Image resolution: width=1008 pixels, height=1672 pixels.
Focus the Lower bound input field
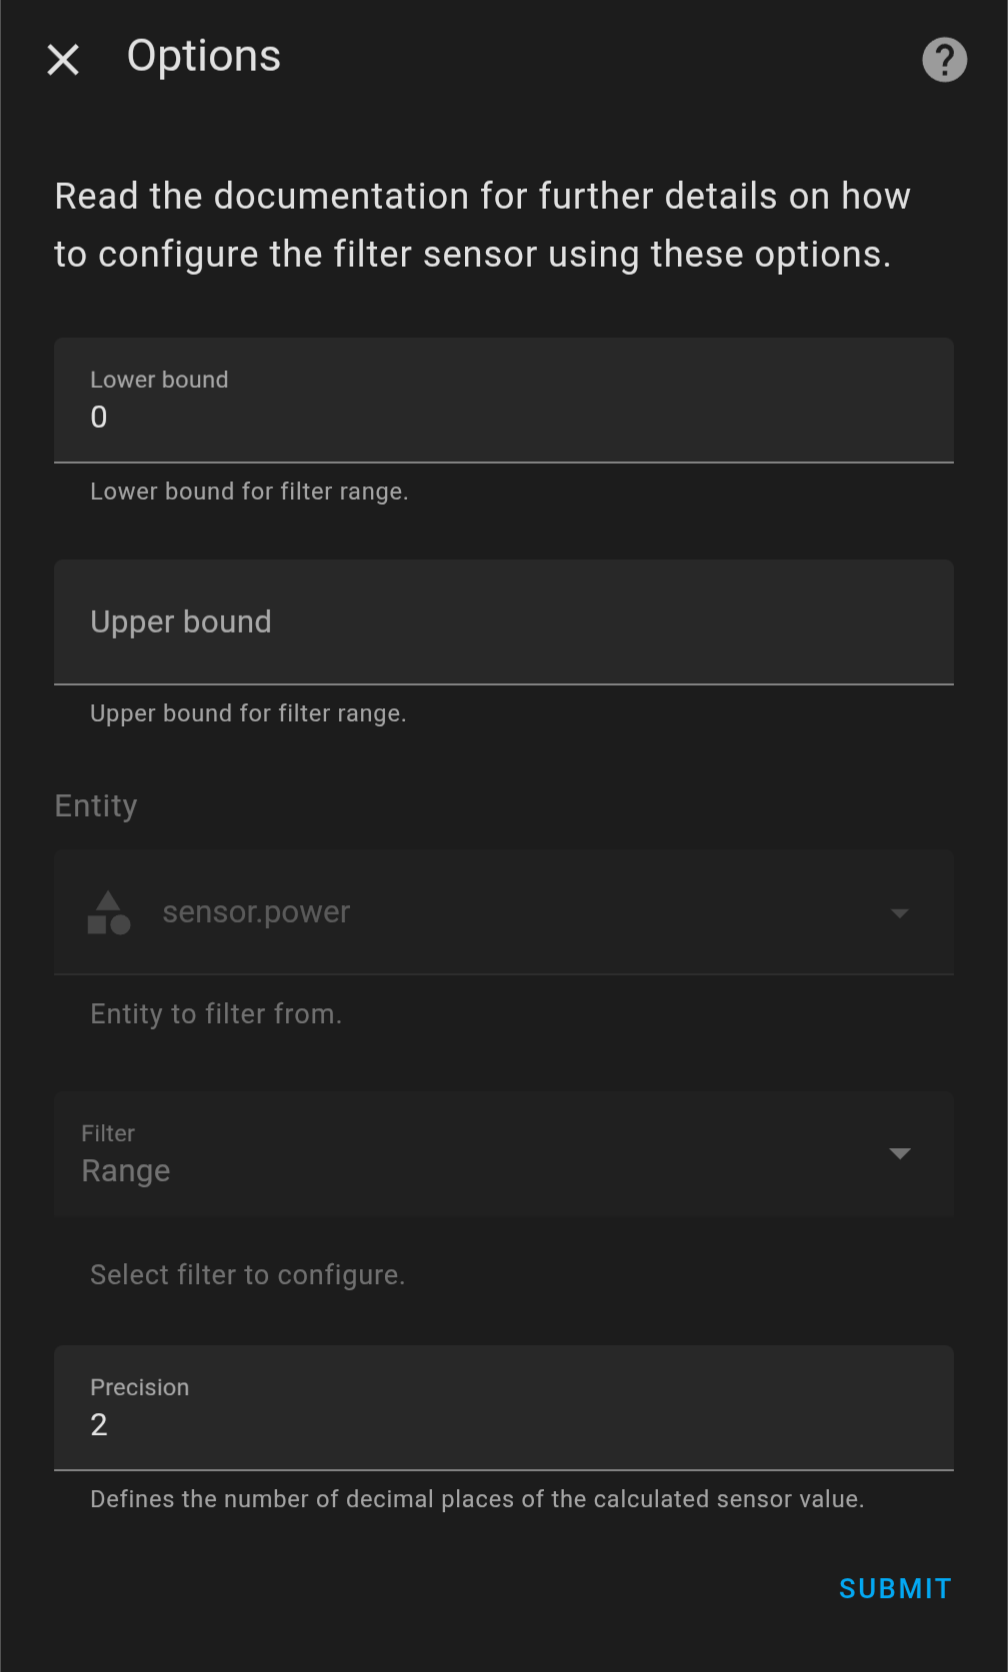[504, 400]
